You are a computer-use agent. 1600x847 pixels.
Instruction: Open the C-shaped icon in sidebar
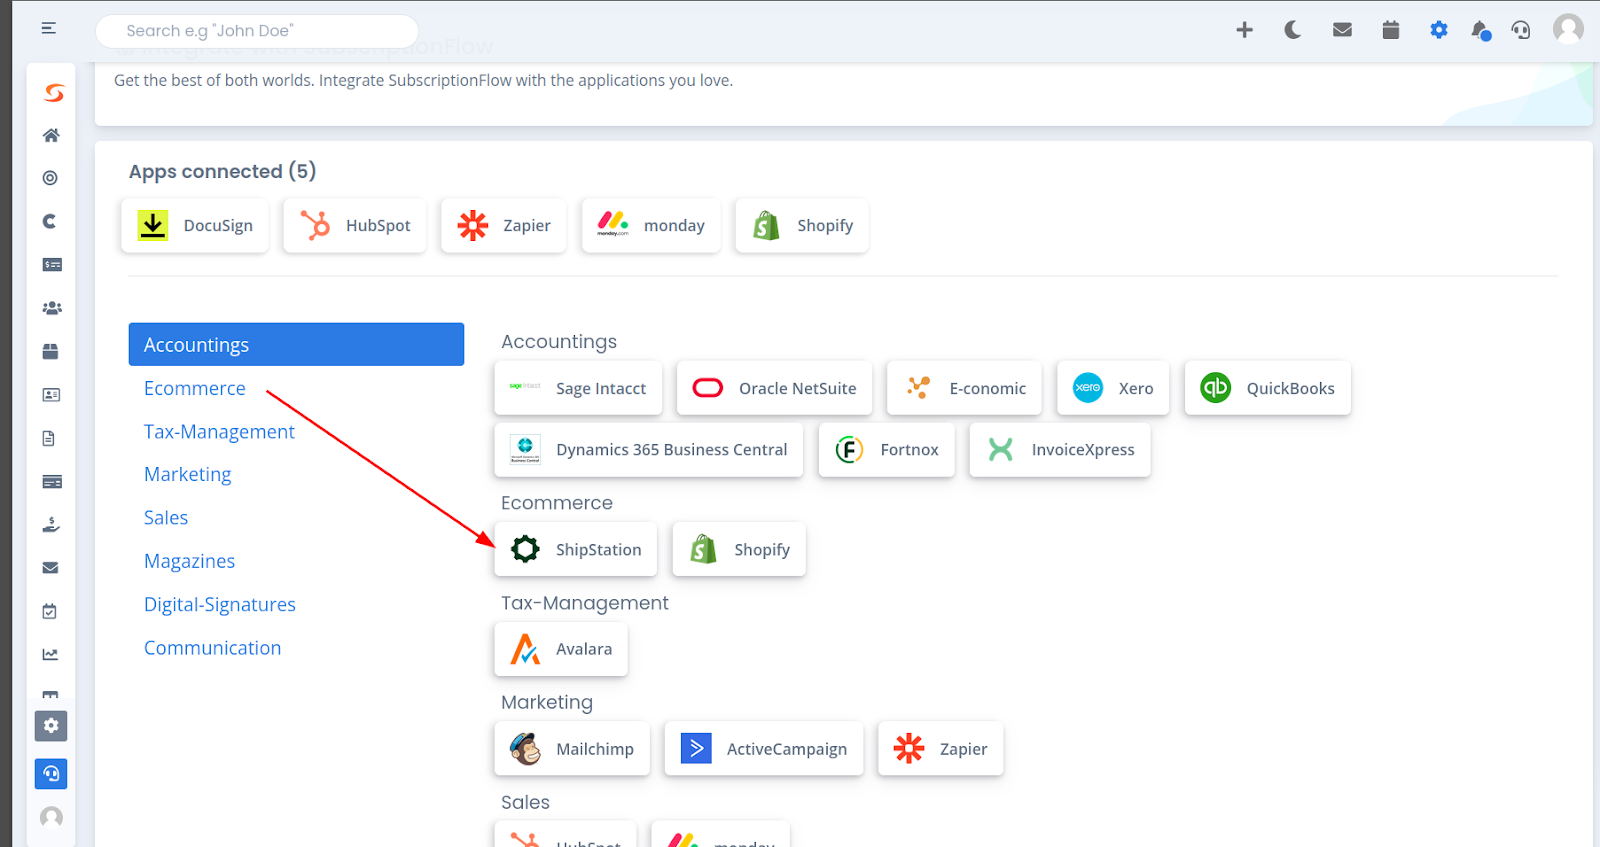[50, 221]
